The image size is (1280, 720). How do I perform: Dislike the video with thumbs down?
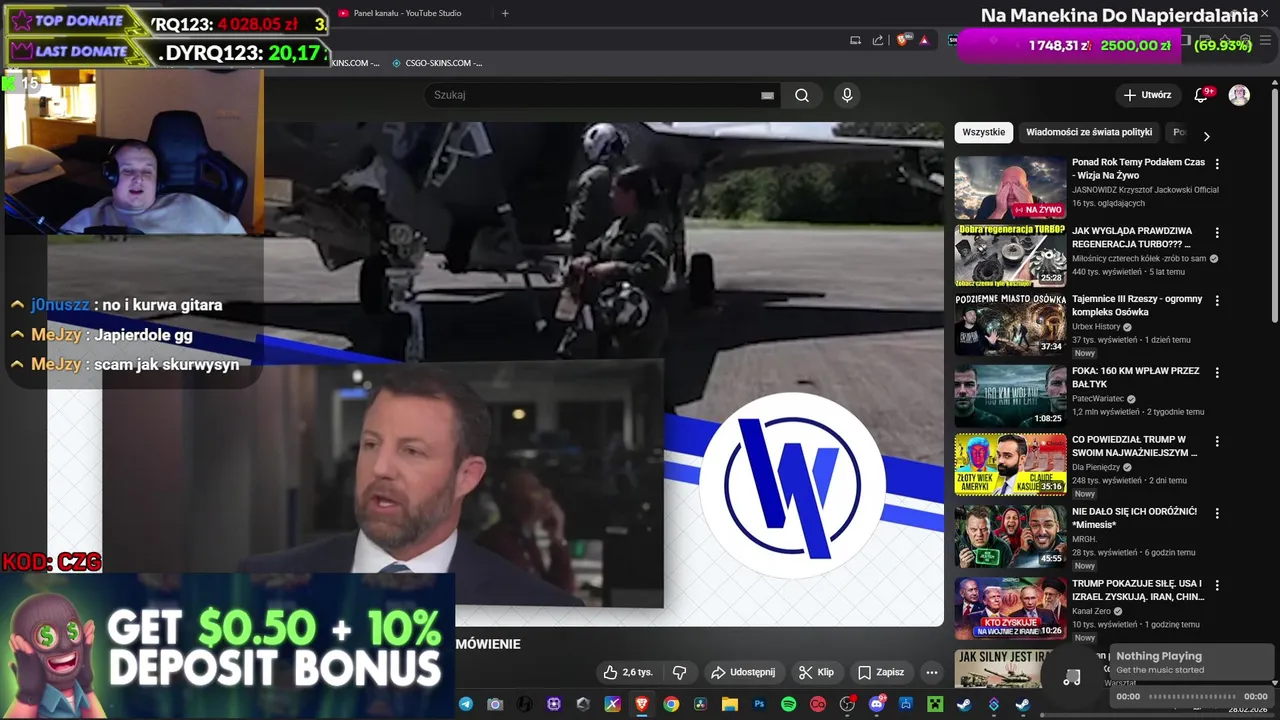pos(680,672)
